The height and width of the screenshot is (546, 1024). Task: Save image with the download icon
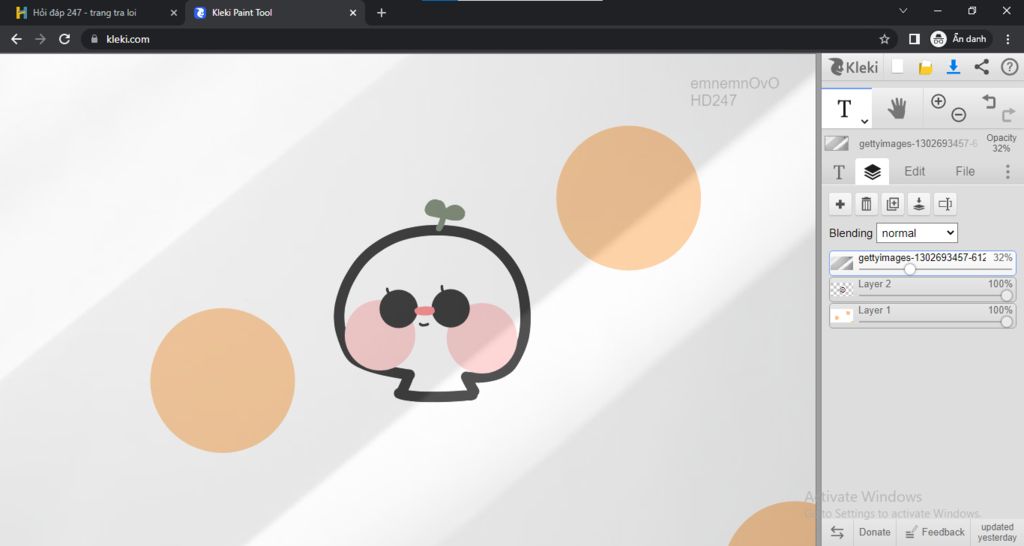click(953, 67)
